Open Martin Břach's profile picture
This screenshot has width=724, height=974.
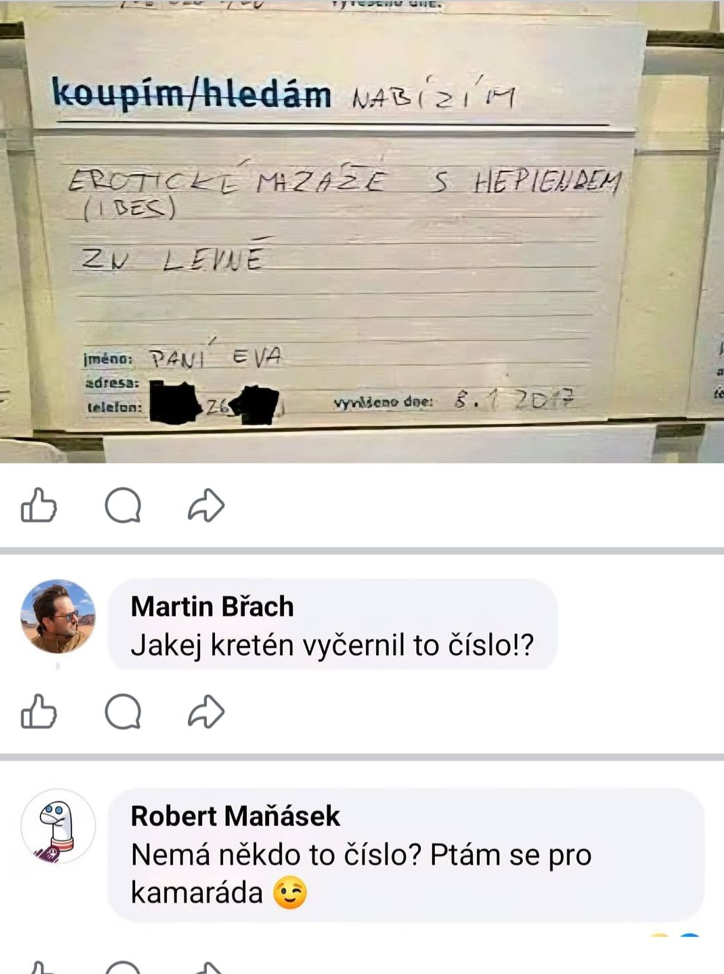pyautogui.click(x=58, y=616)
